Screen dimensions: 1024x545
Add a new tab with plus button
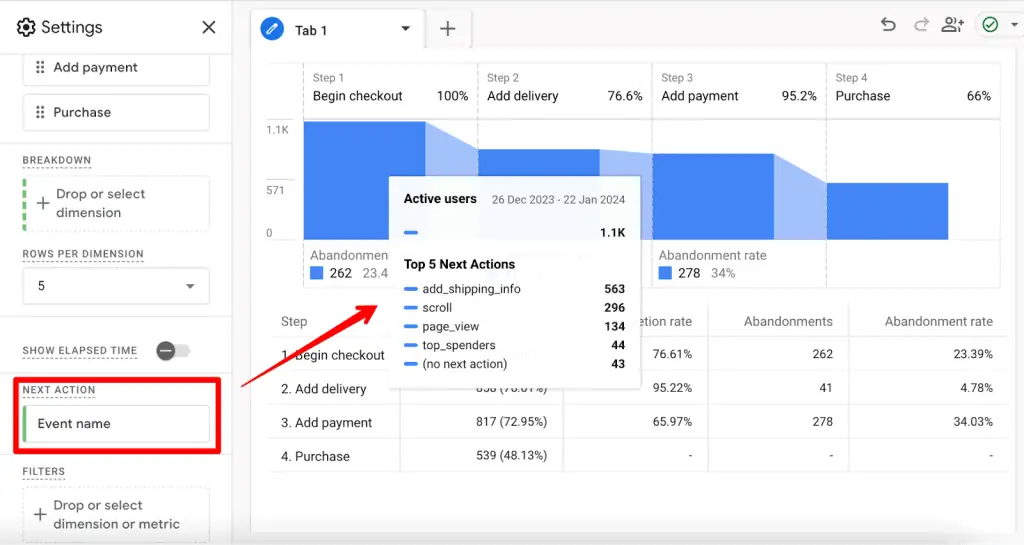click(447, 29)
